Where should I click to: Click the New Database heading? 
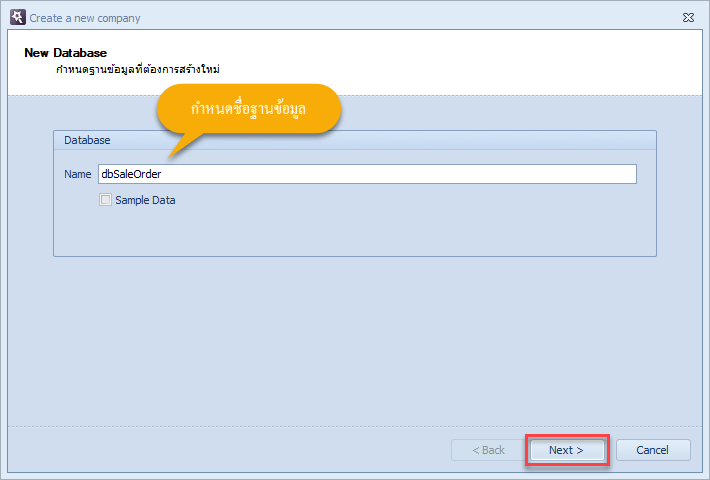[66, 53]
